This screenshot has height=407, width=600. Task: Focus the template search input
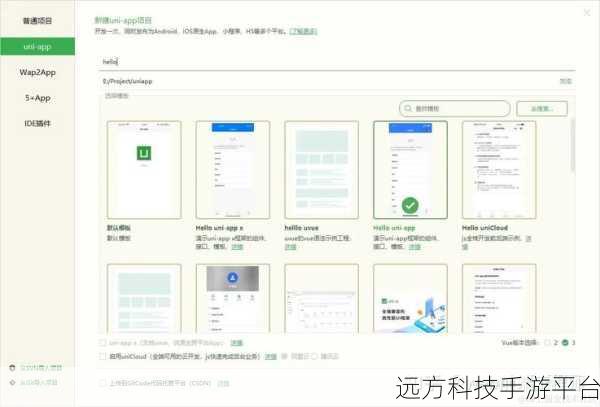coord(455,109)
